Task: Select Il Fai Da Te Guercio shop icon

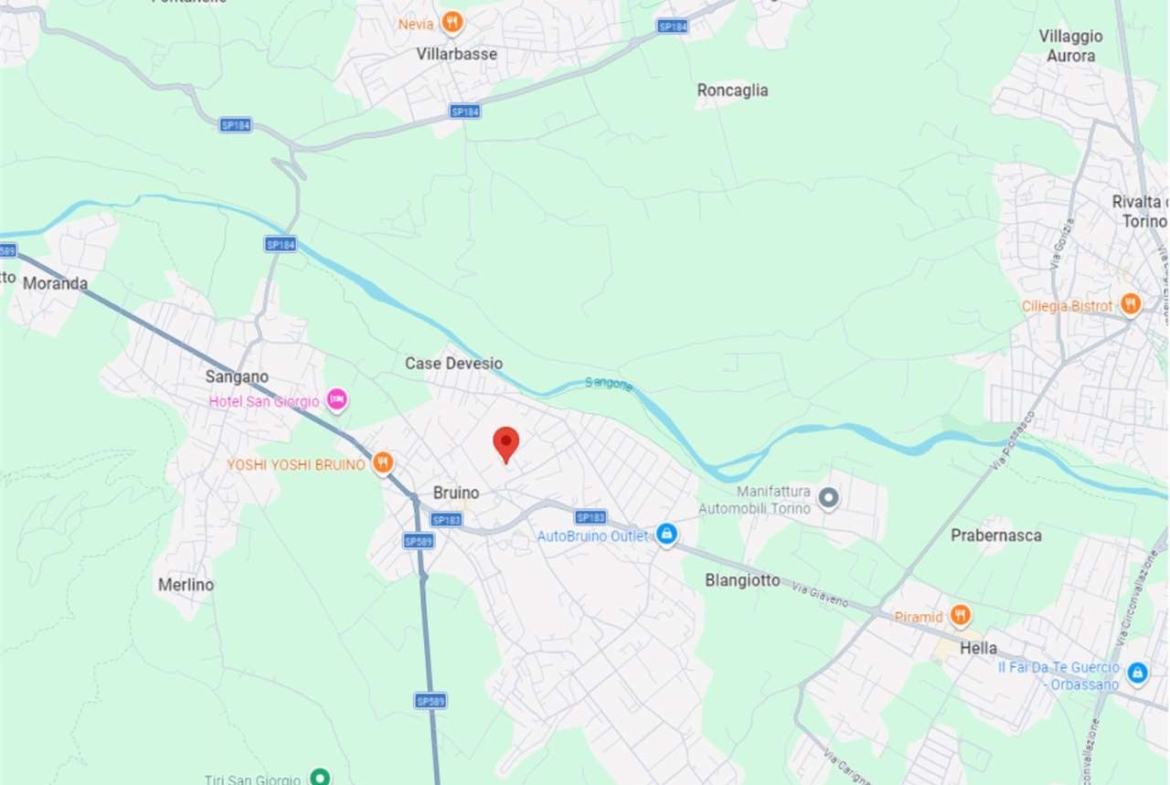Action: [1137, 674]
